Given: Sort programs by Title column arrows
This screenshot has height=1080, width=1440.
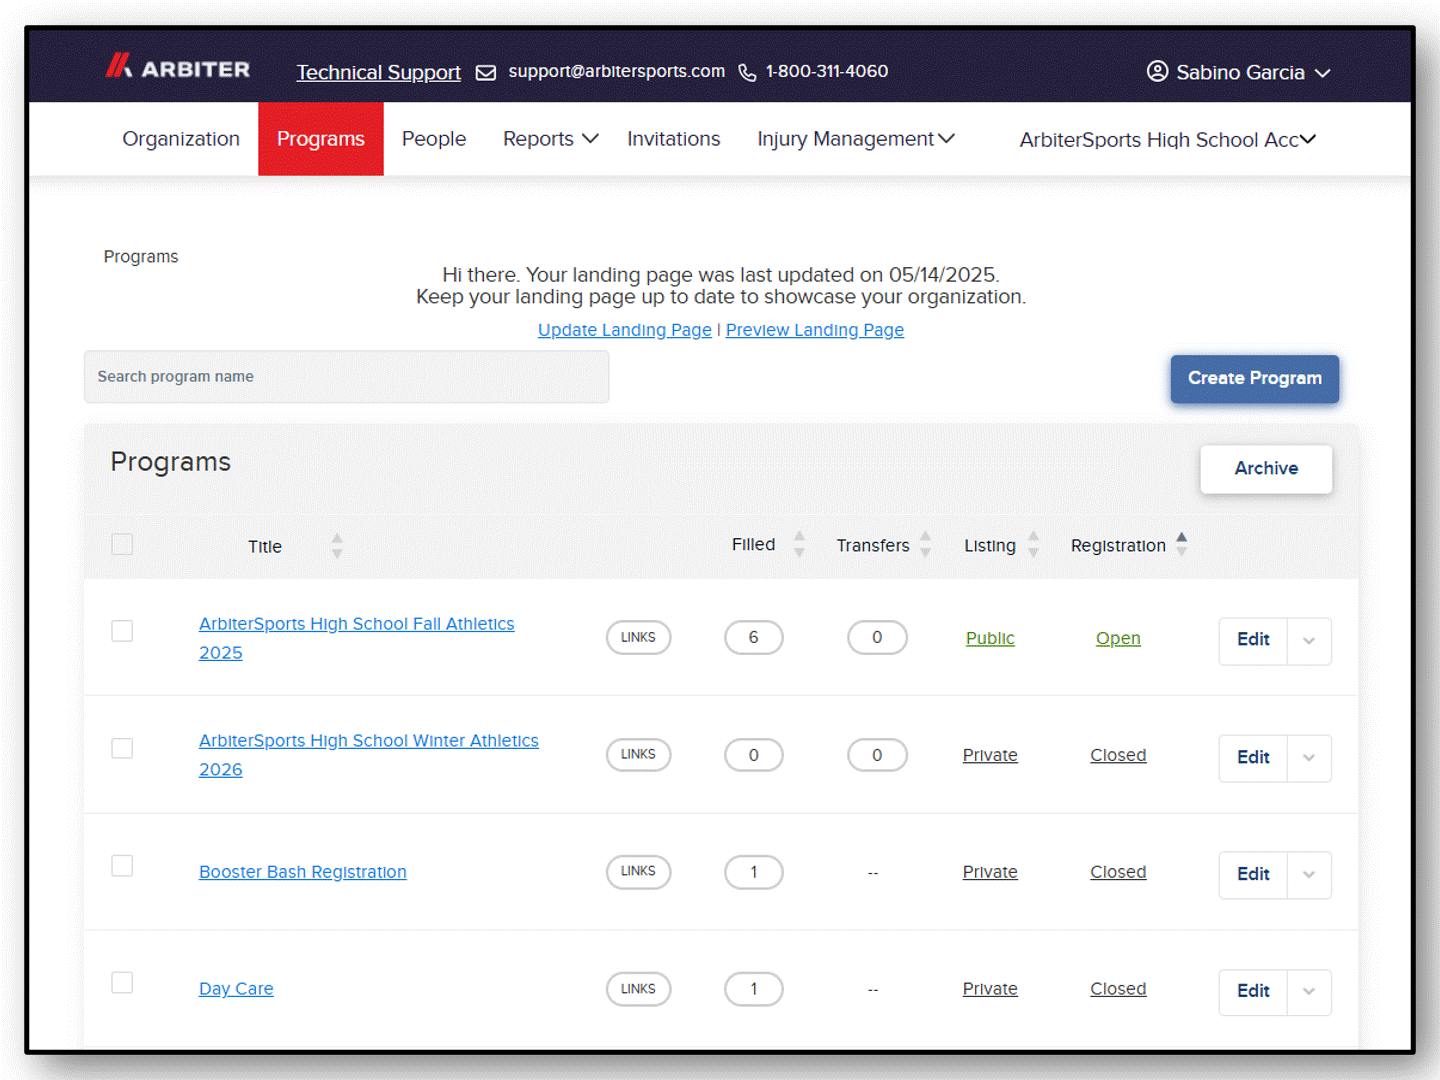Looking at the screenshot, I should pos(337,545).
